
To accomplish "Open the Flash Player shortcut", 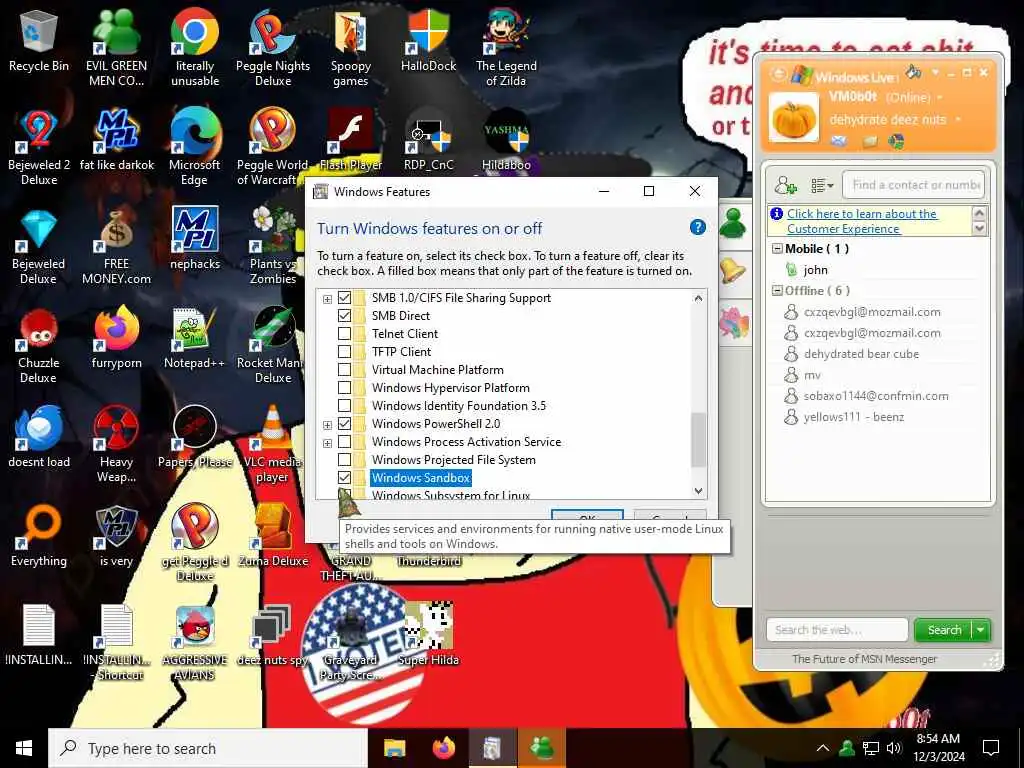I will [351, 139].
